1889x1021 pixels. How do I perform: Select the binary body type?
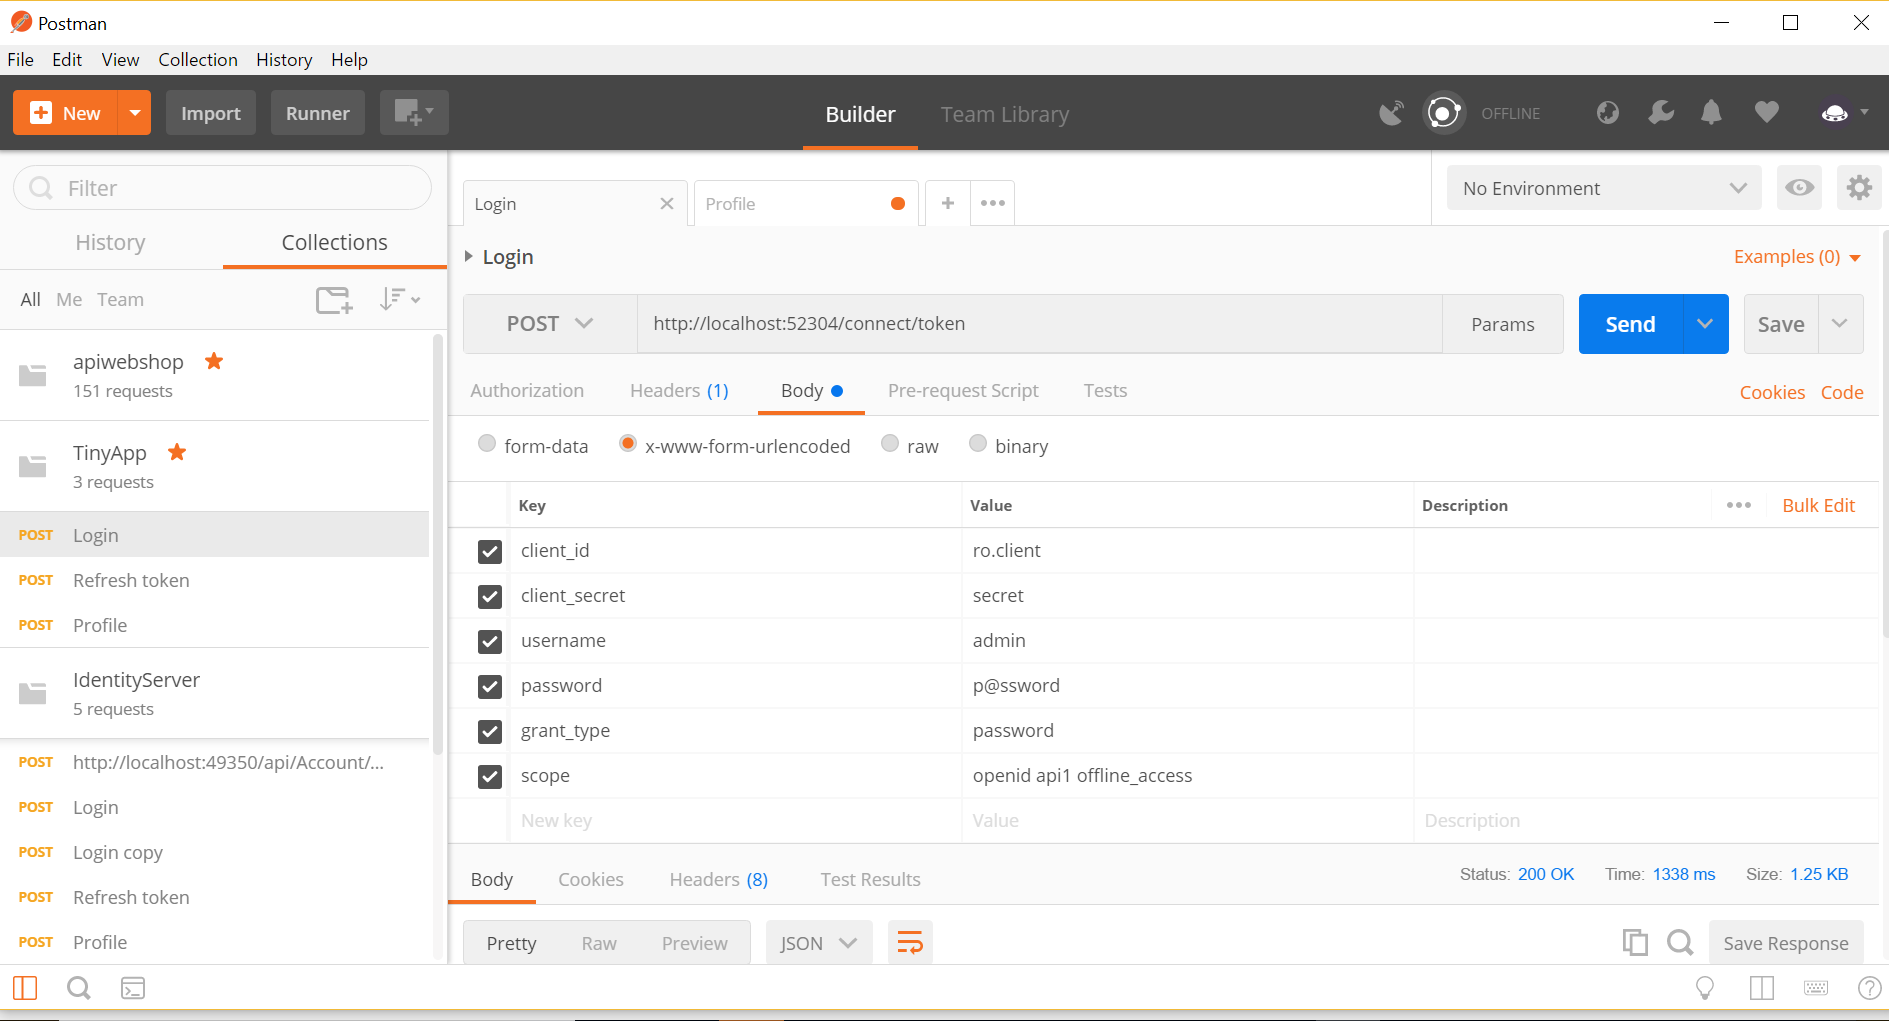tap(978, 443)
